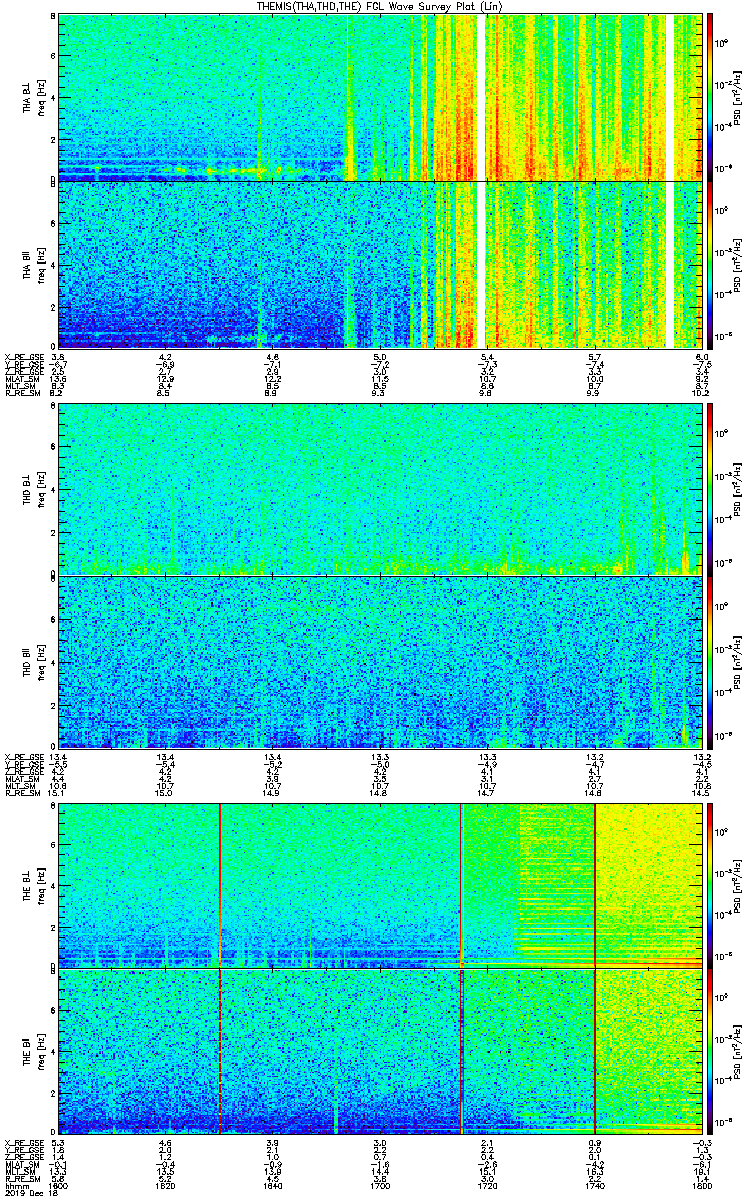Click the red vertical marker near 1740 in THE B-perpendicular panel
Screen dimensions: 750x1200
point(594,884)
